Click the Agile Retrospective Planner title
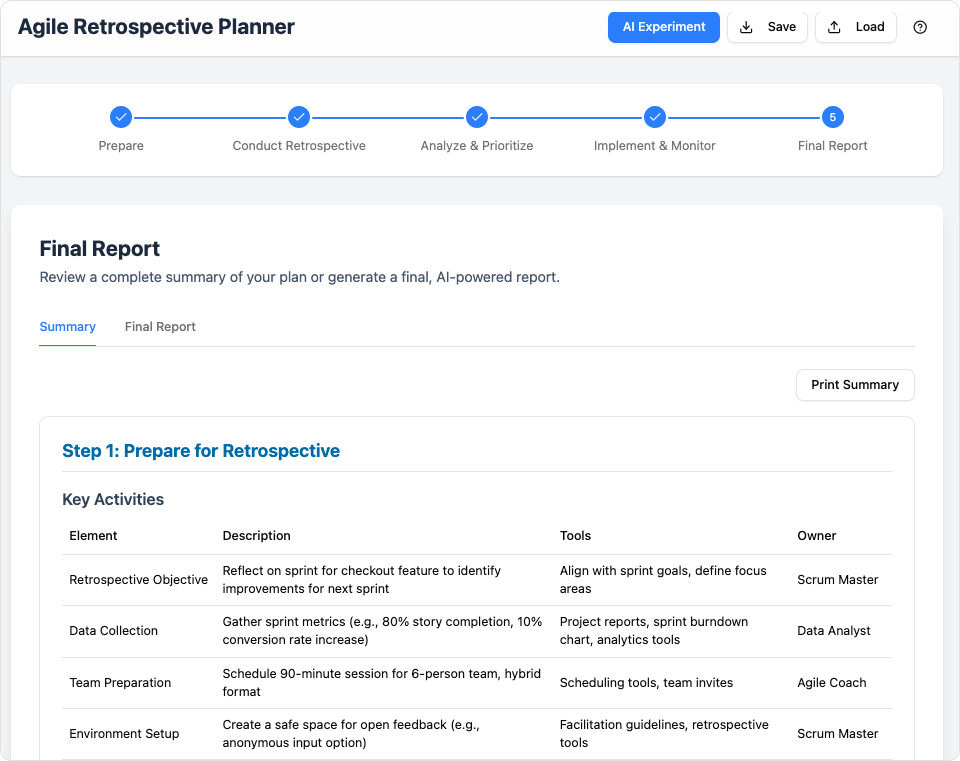The height and width of the screenshot is (761, 960). click(x=156, y=27)
